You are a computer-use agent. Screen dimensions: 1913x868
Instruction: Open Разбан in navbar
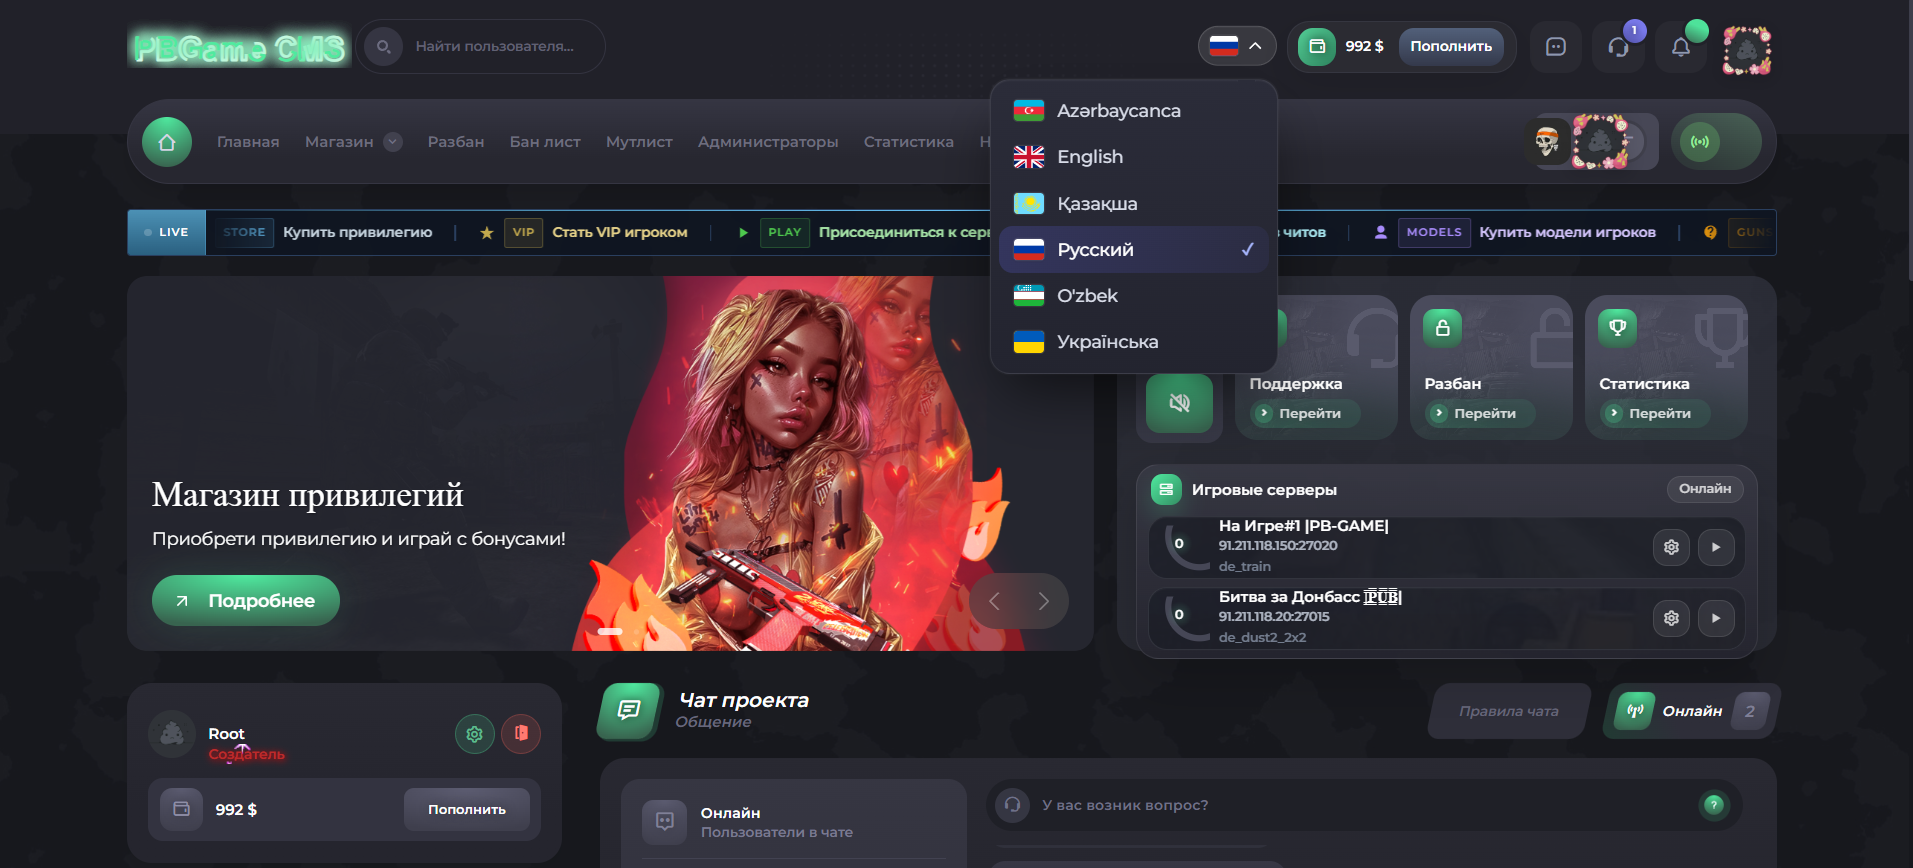(x=456, y=142)
